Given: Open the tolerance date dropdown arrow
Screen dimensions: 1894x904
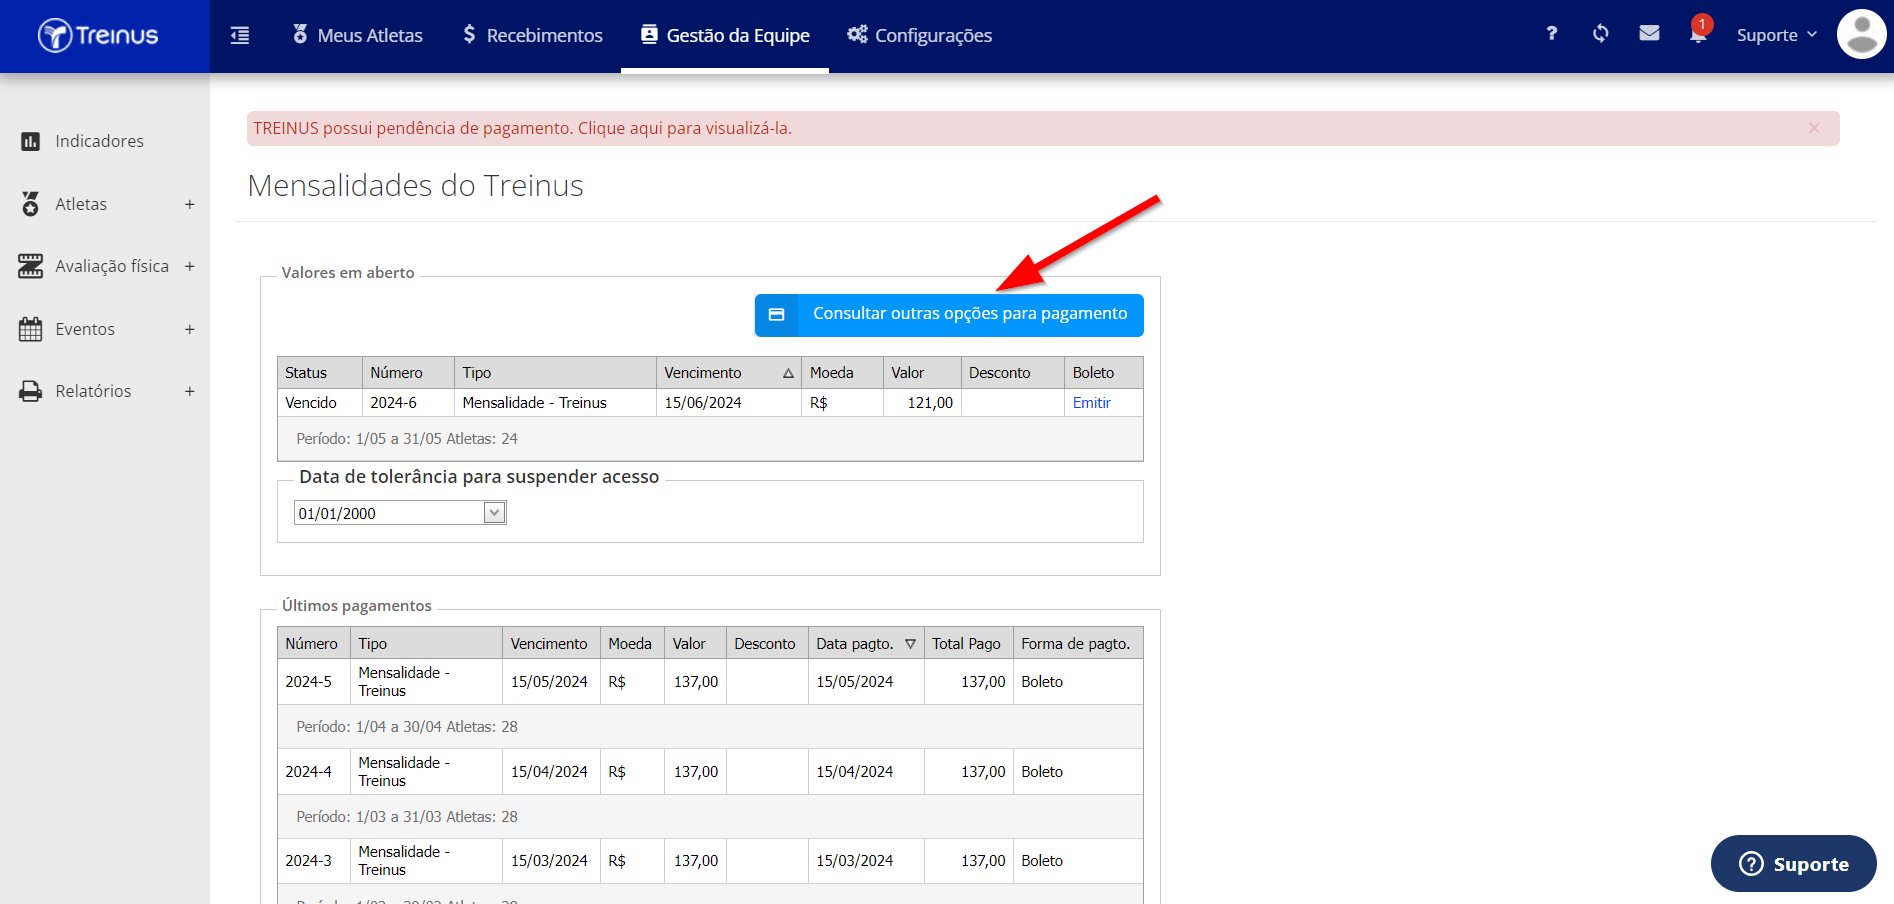Looking at the screenshot, I should (x=494, y=513).
